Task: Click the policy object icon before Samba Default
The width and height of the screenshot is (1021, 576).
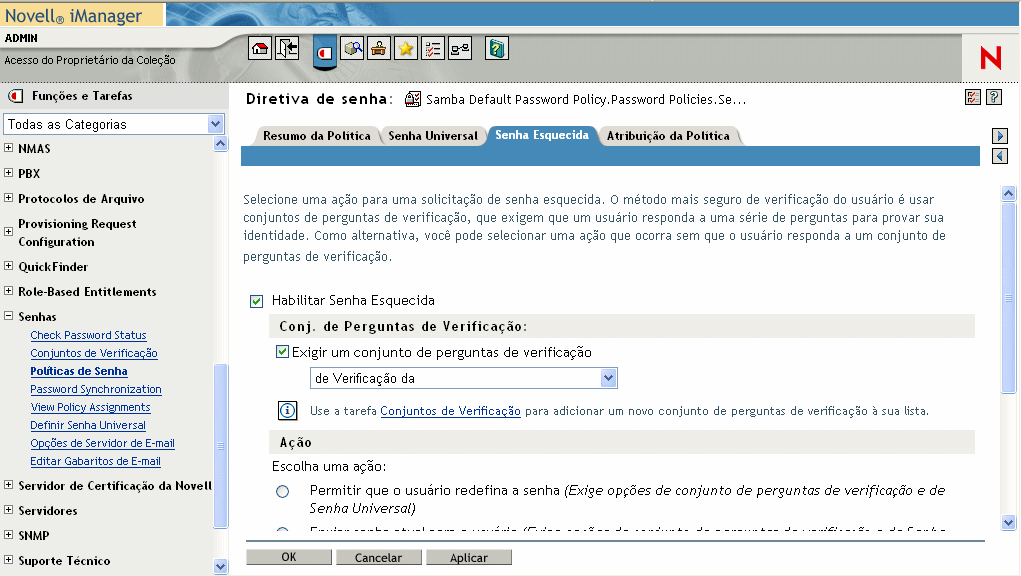Action: pos(413,99)
